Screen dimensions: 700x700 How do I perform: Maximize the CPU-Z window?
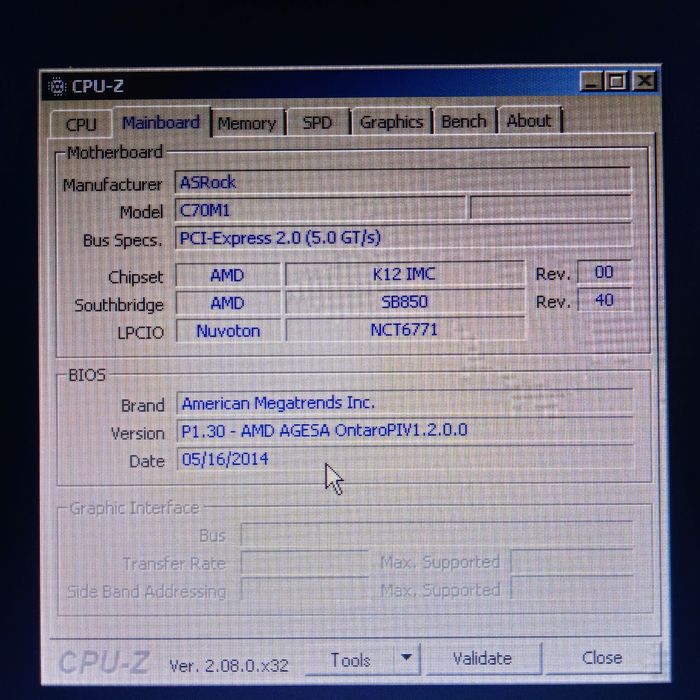click(617, 82)
